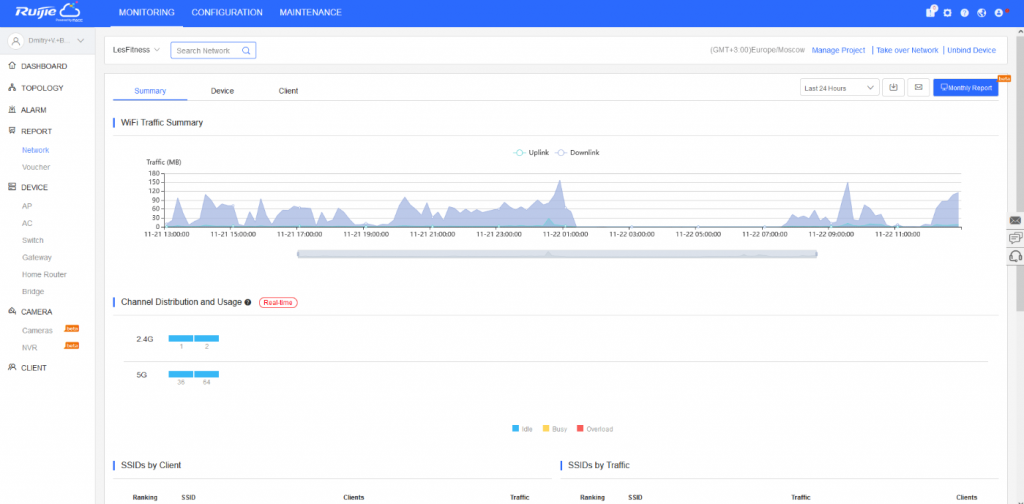Click the export download icon button
Image resolution: width=1024 pixels, height=504 pixels.
click(894, 88)
